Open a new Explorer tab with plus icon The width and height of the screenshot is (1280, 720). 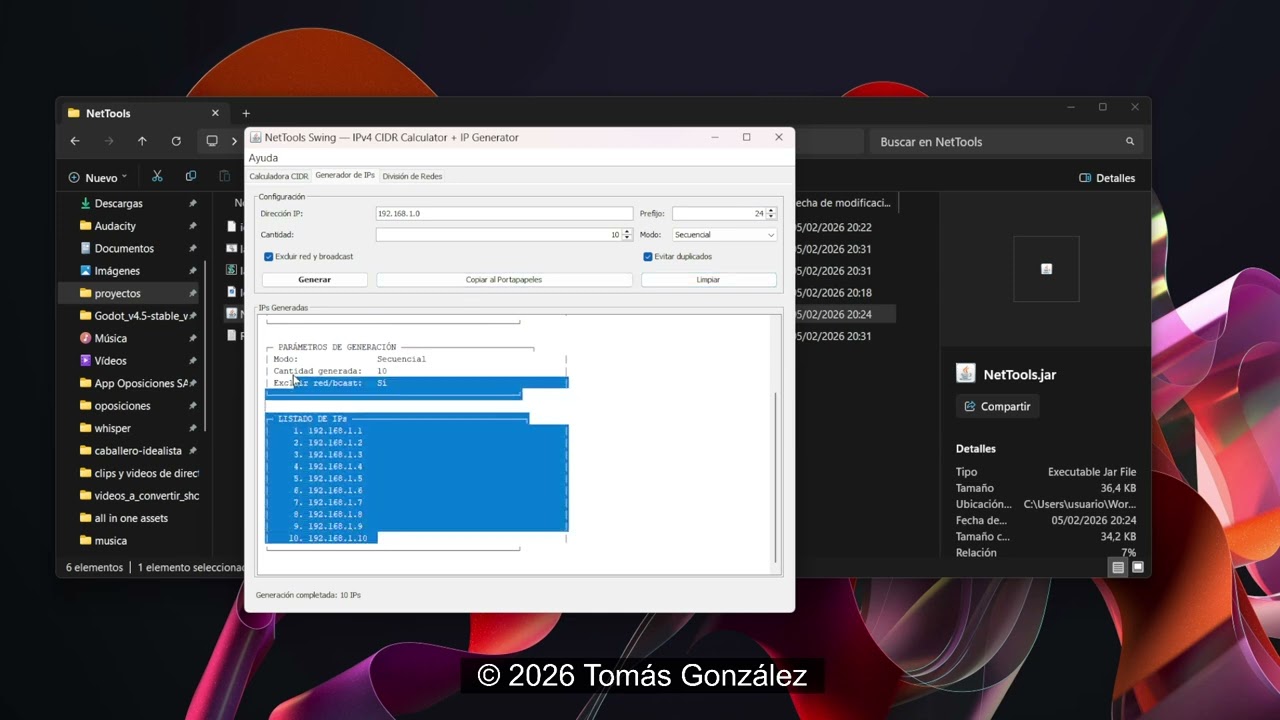point(246,113)
